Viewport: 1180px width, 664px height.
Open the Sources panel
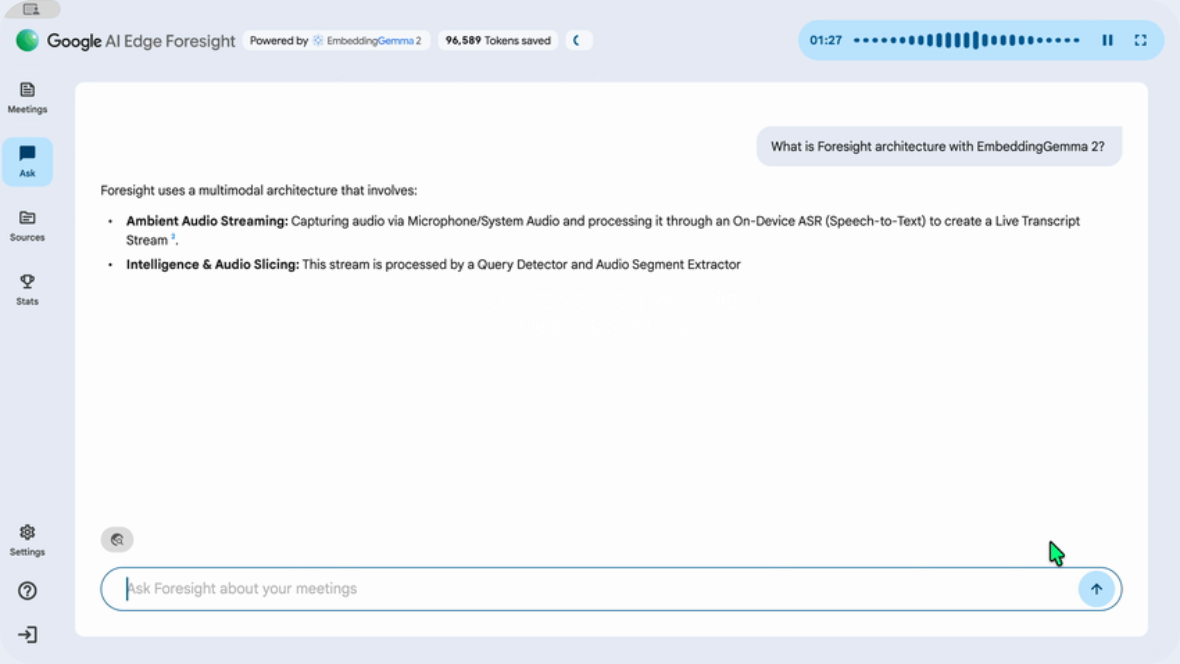tap(27, 226)
